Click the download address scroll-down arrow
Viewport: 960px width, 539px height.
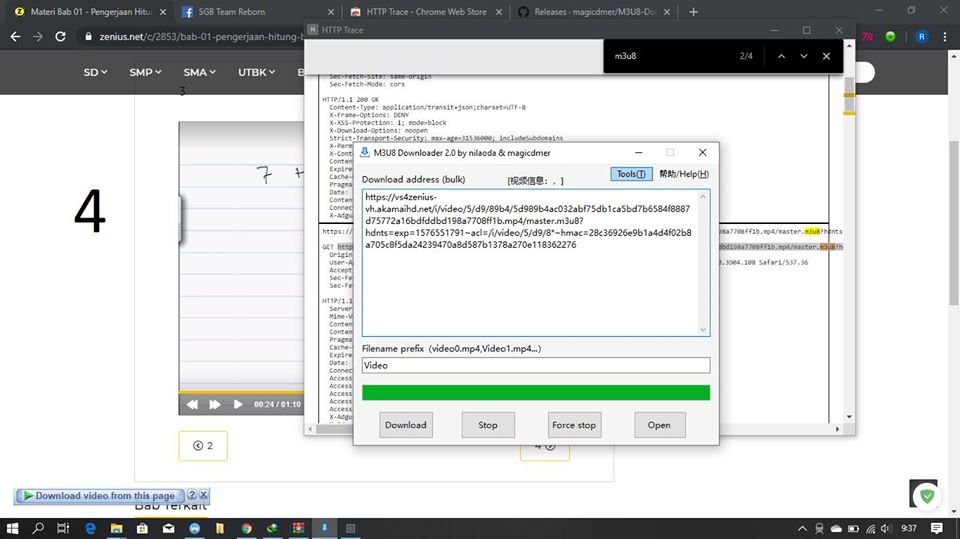[x=703, y=330]
